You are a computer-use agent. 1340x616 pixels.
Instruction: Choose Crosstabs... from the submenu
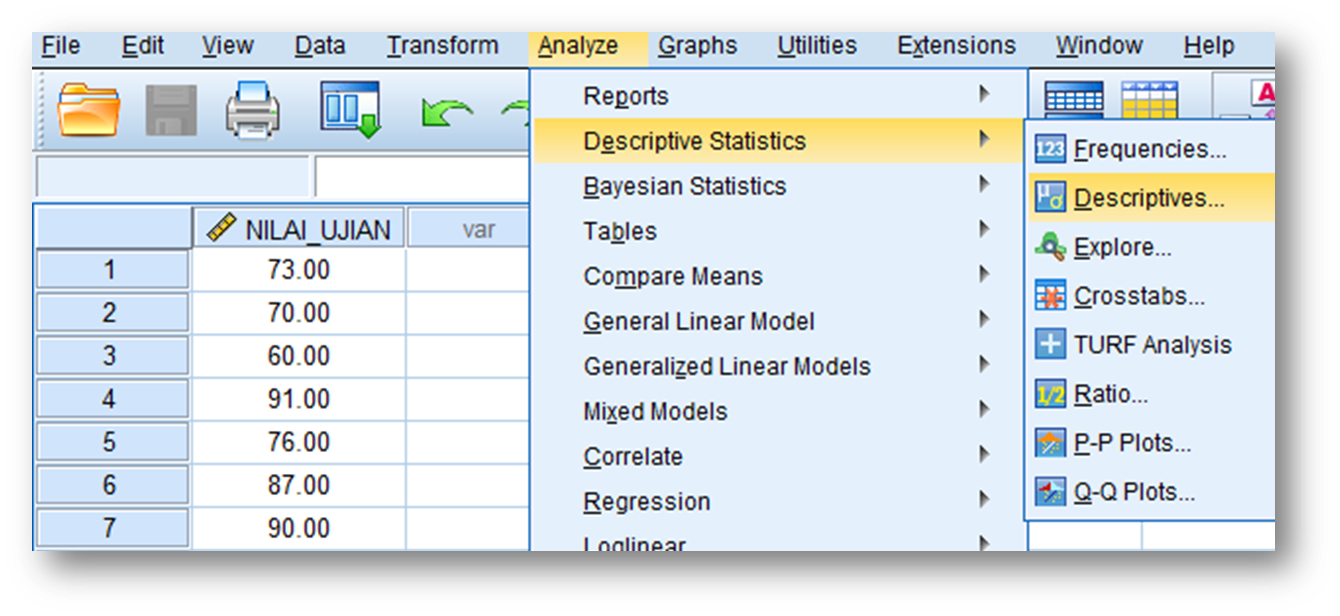point(1151,296)
